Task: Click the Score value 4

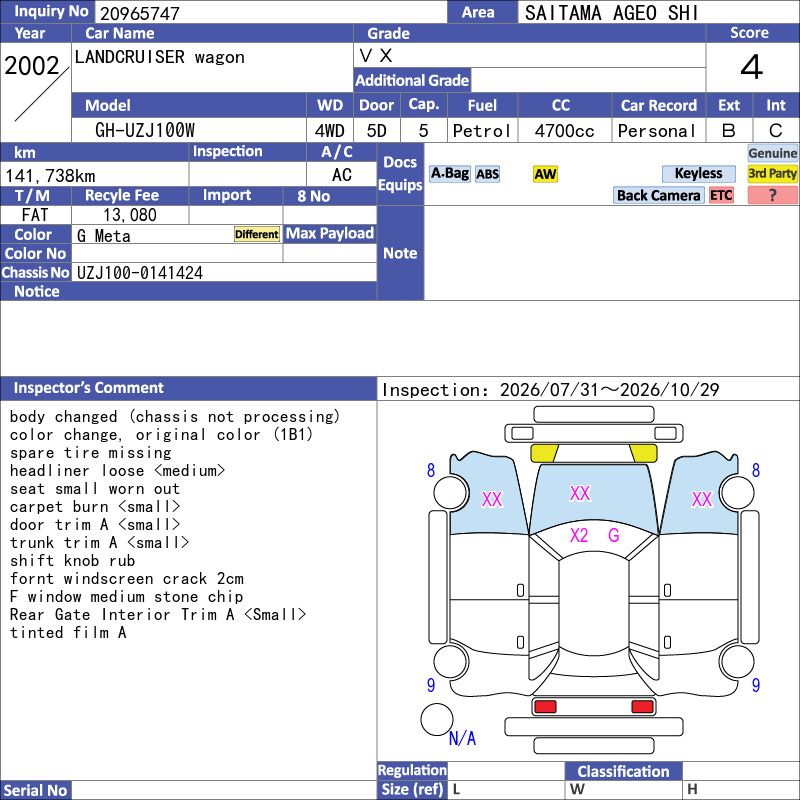Action: (x=752, y=67)
